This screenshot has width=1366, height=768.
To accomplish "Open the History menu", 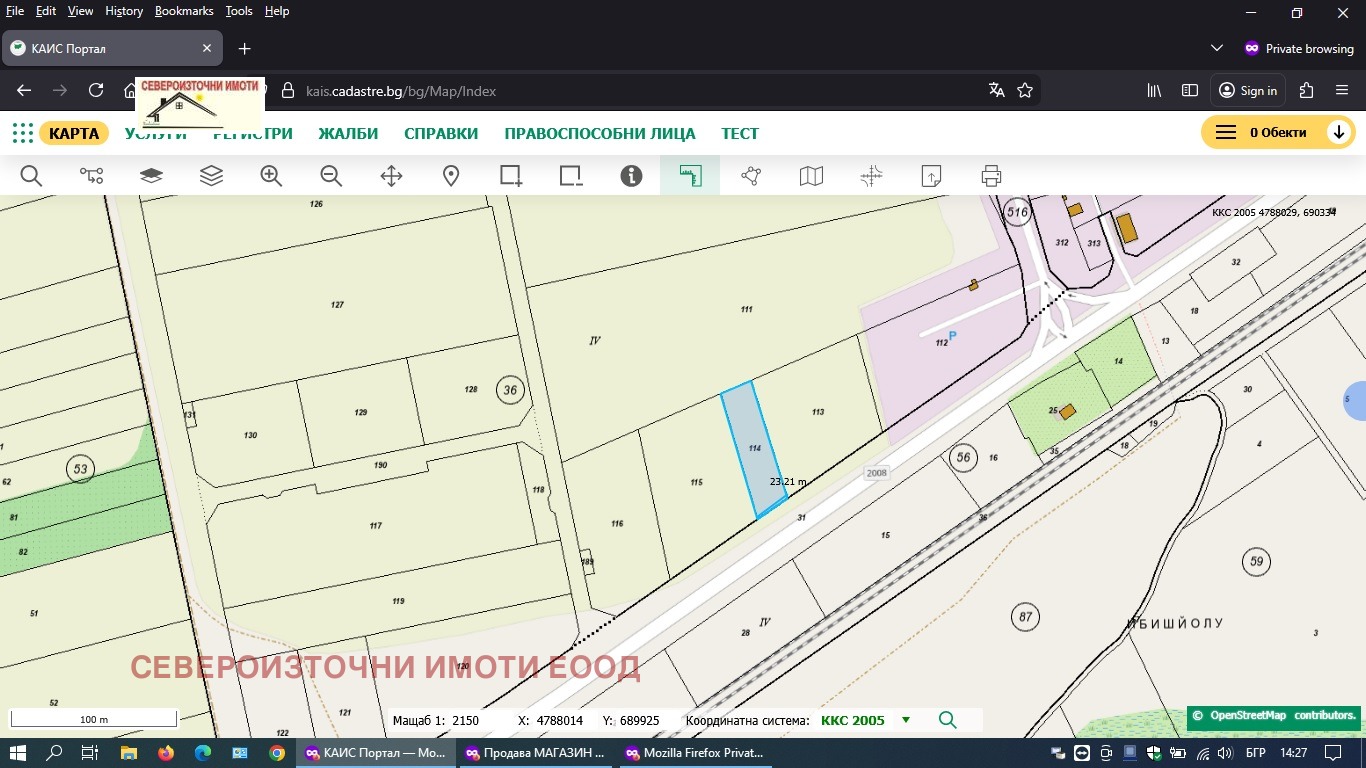I will (123, 11).
